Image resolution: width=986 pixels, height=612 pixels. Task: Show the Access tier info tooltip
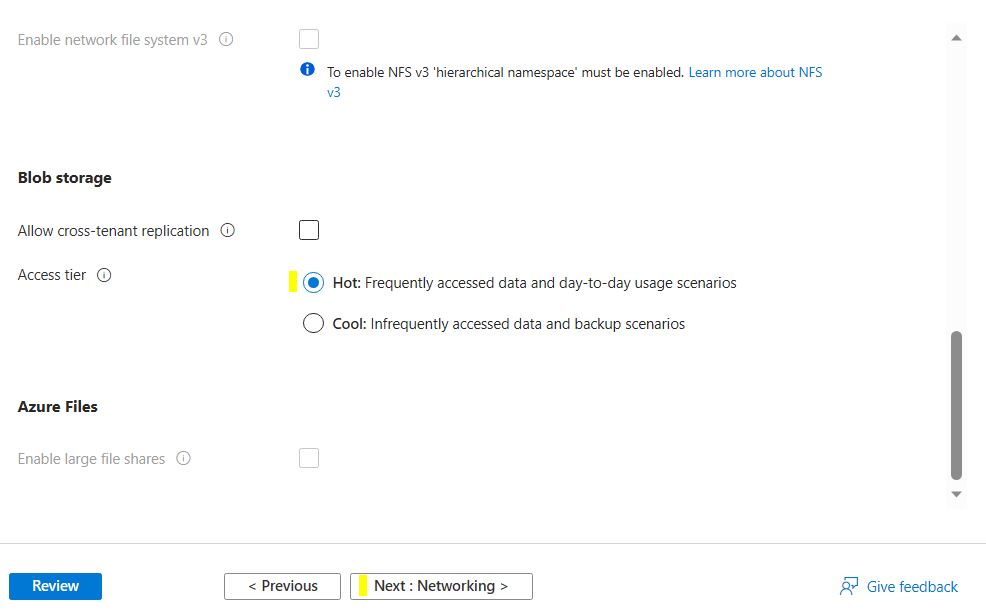104,275
